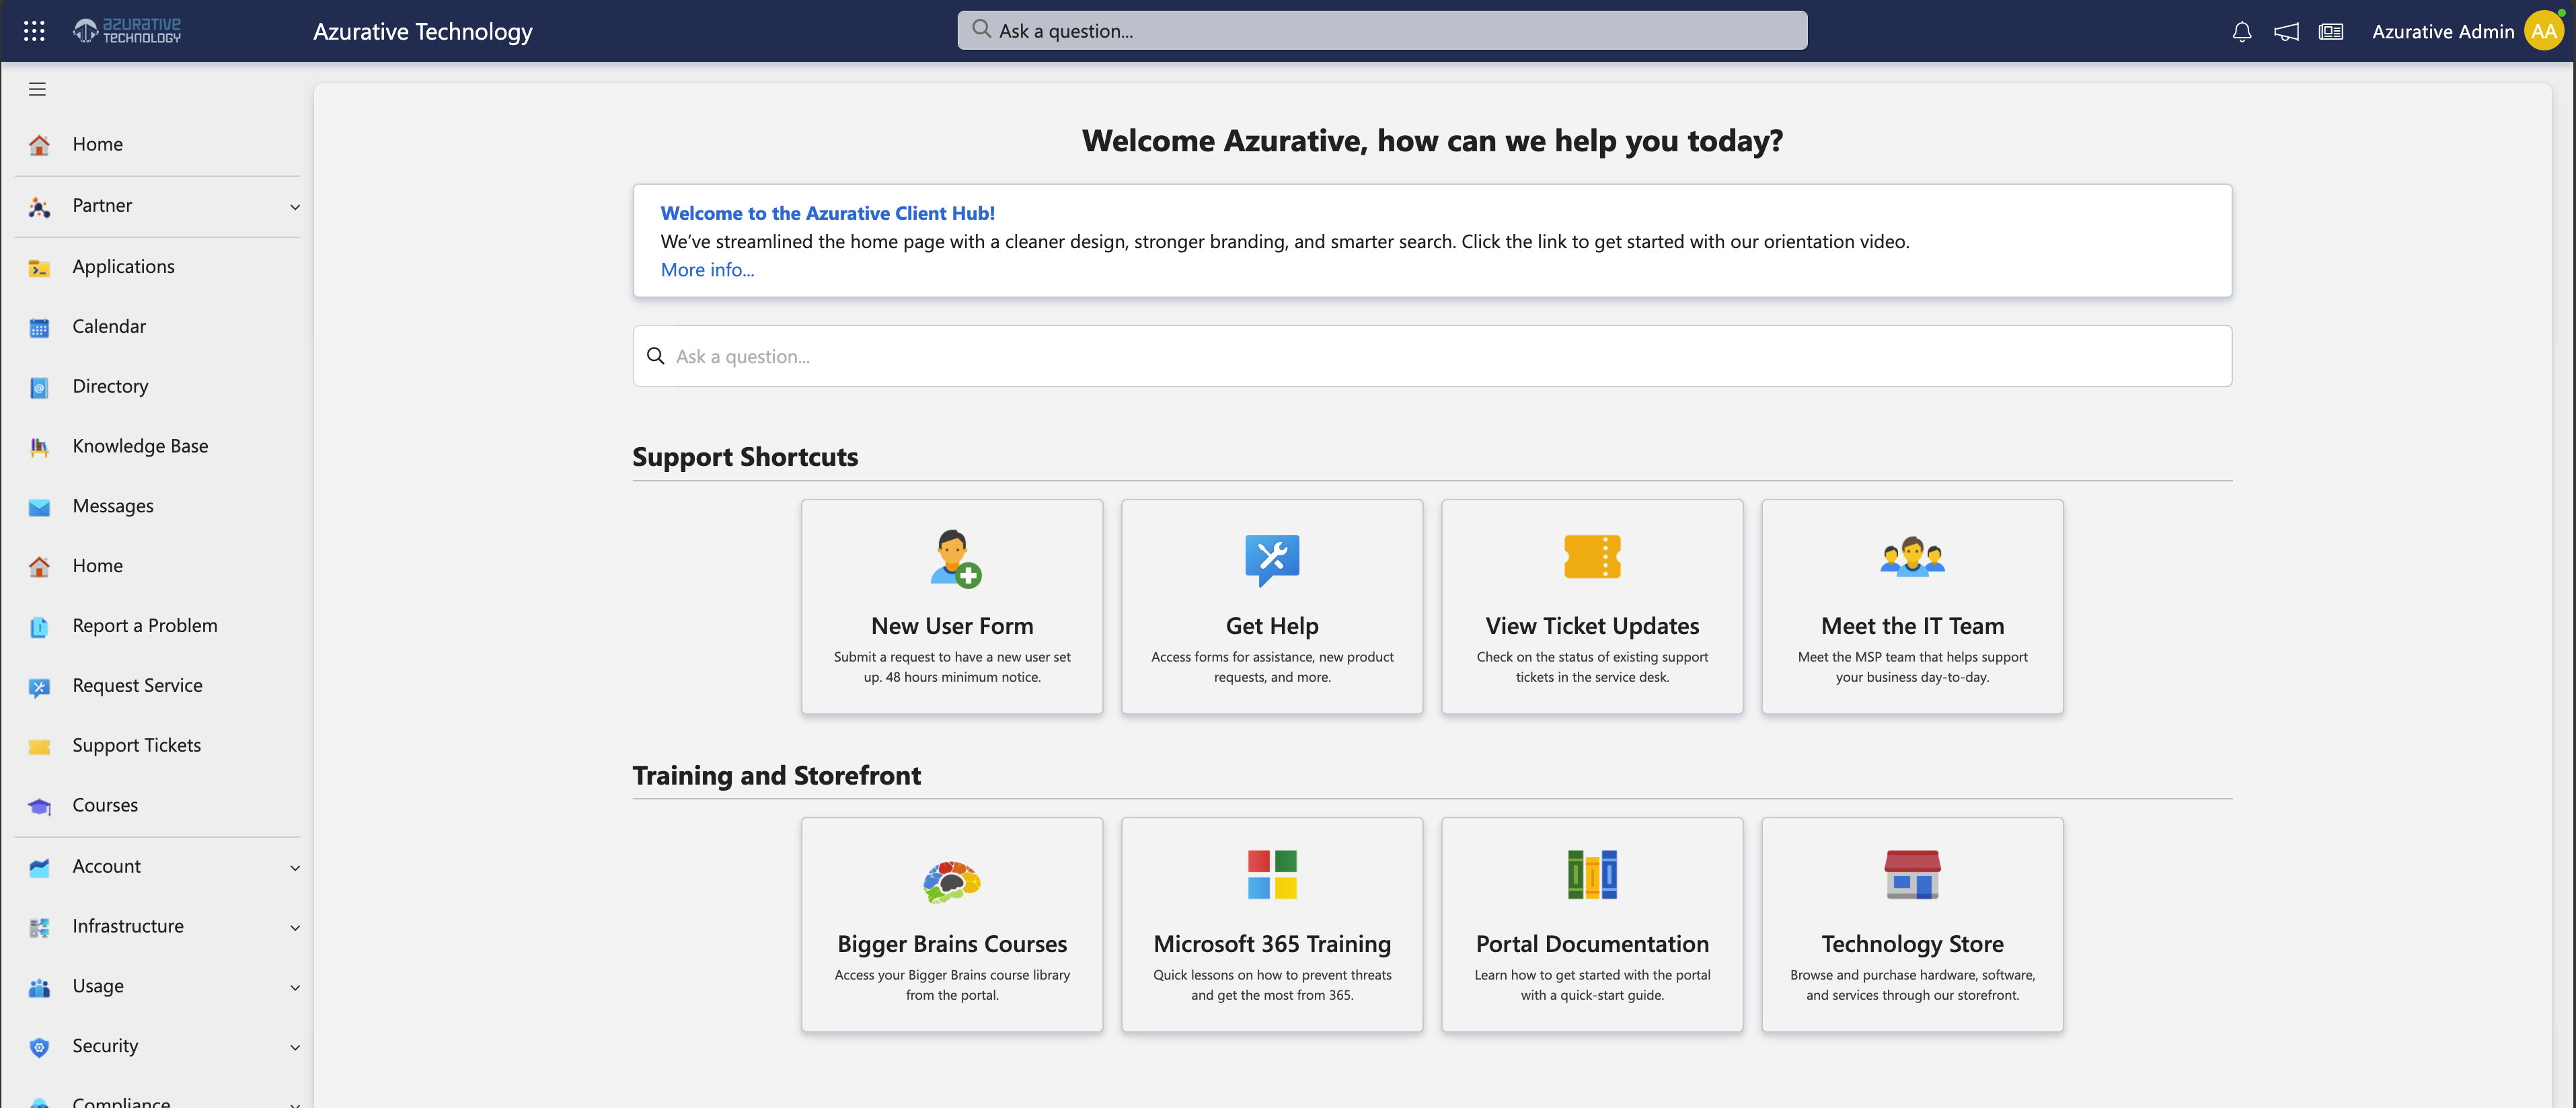The image size is (2576, 1108).
Task: Open the newsletter icon in the top bar
Action: coord(2331,31)
